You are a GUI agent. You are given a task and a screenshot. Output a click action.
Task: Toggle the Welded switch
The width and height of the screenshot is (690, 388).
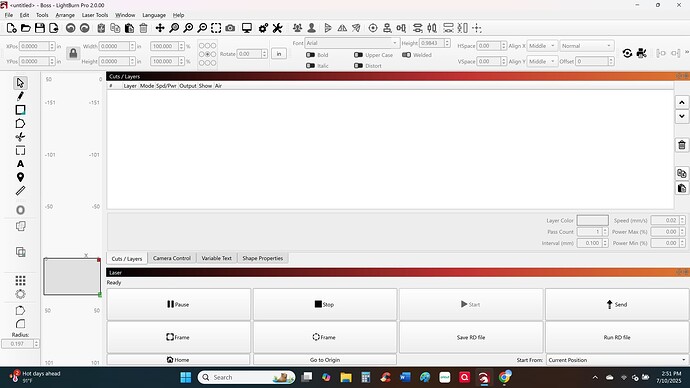click(406, 55)
